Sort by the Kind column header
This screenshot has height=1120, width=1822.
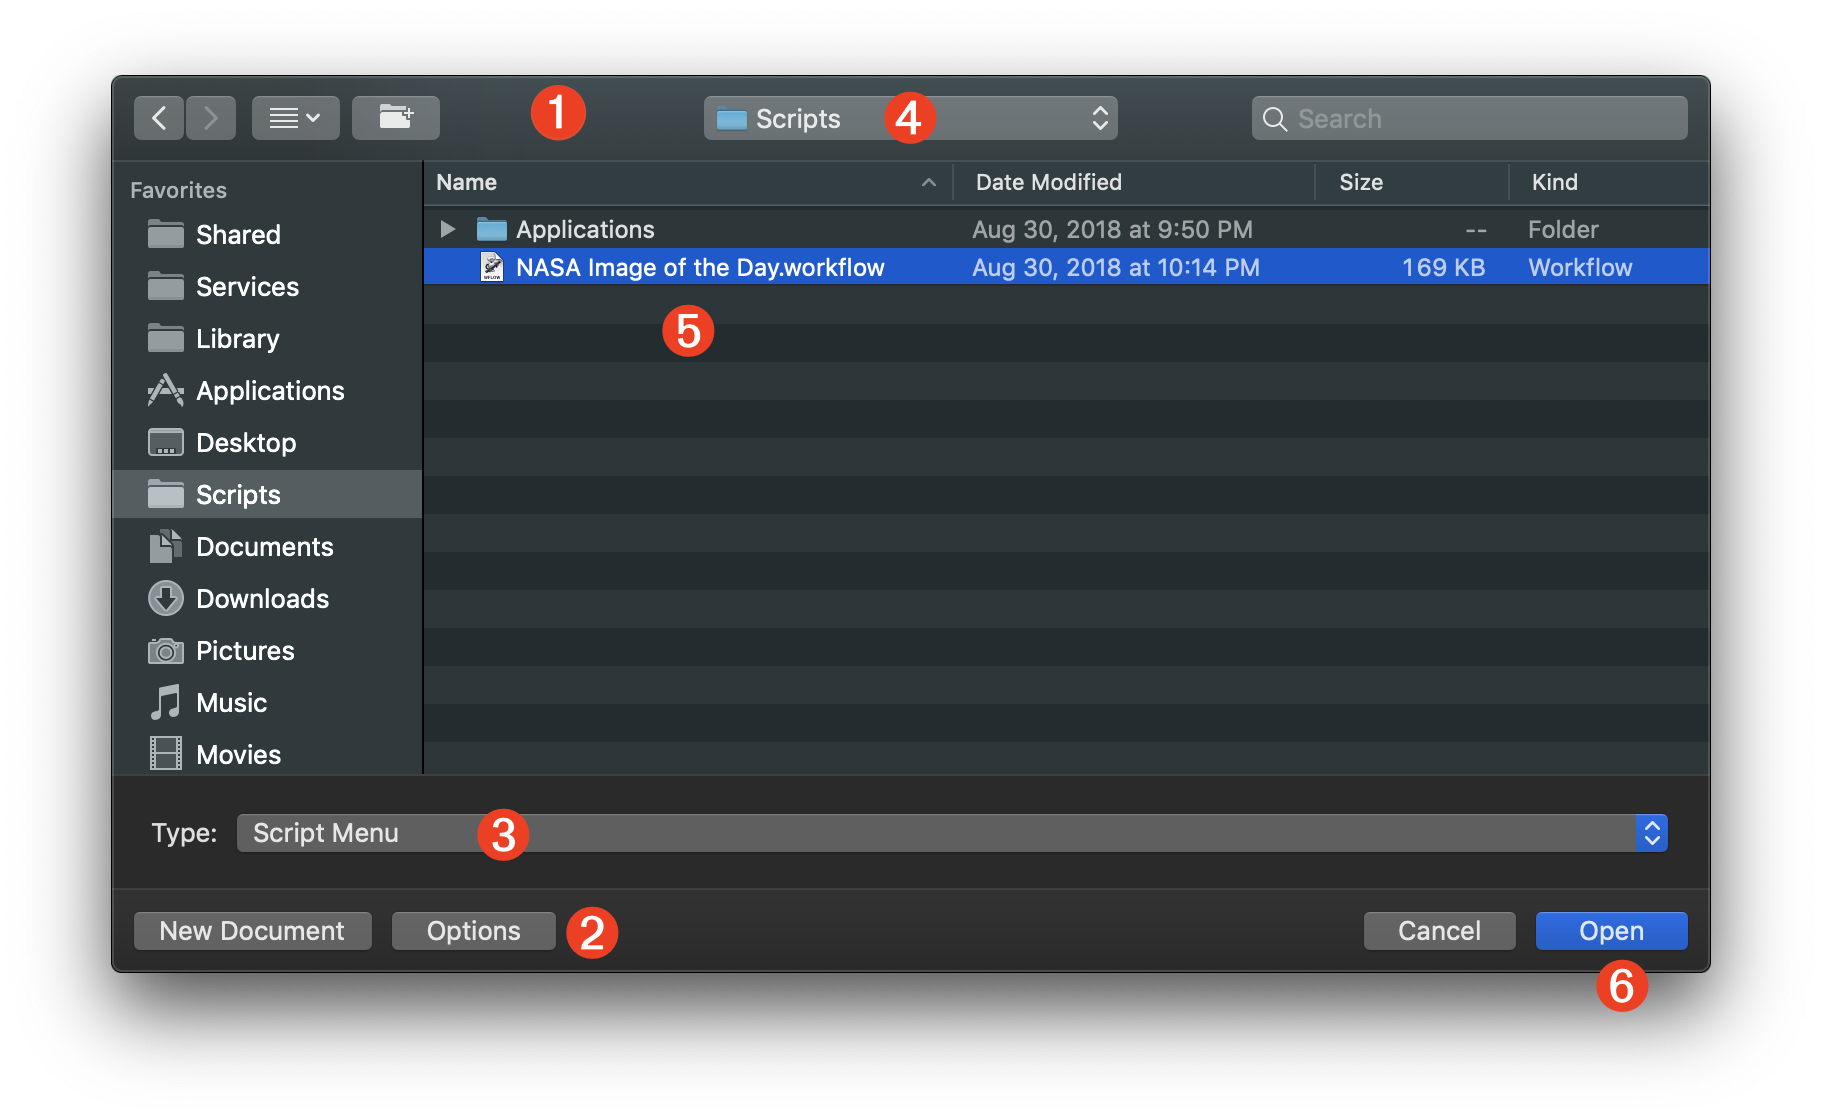click(1610, 182)
